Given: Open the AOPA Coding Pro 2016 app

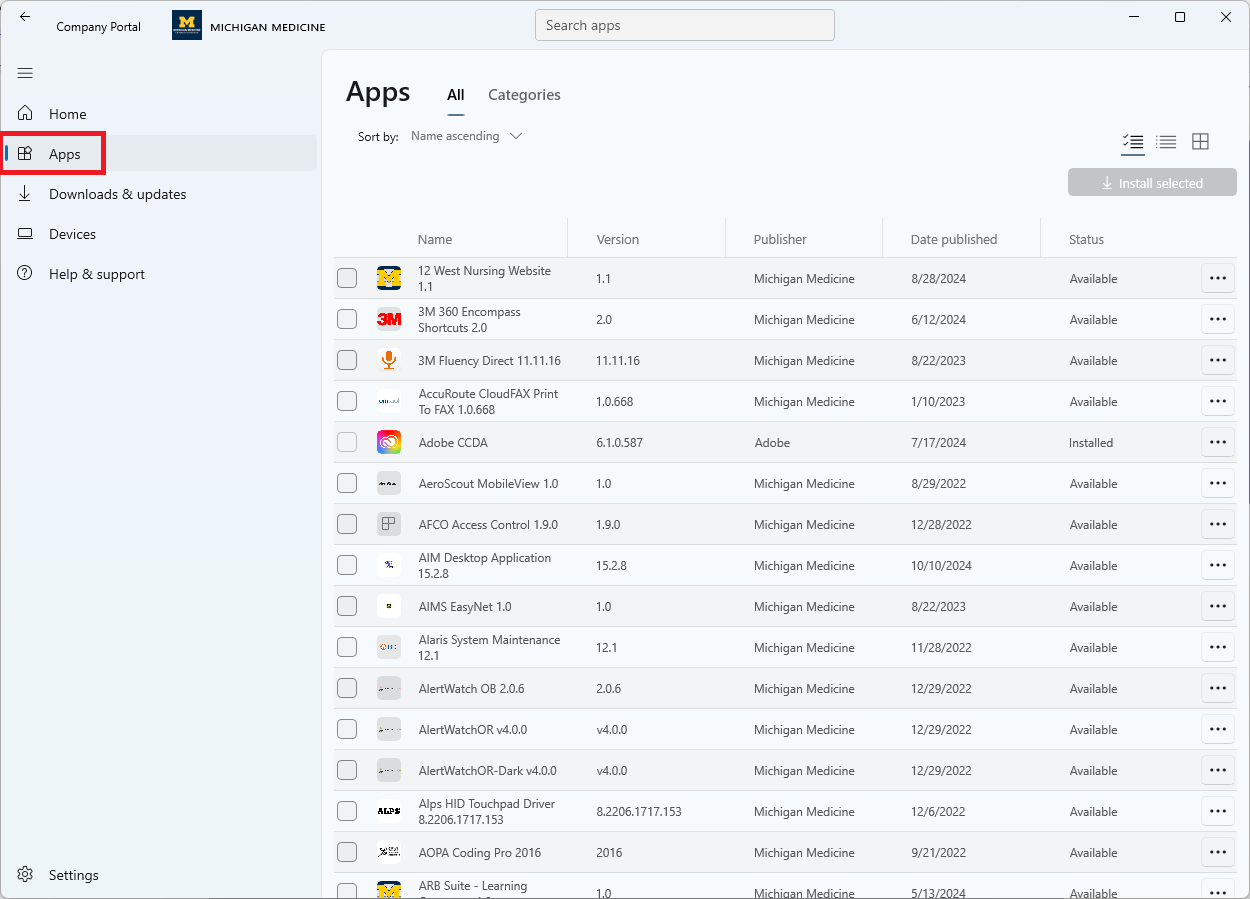Looking at the screenshot, I should point(479,853).
